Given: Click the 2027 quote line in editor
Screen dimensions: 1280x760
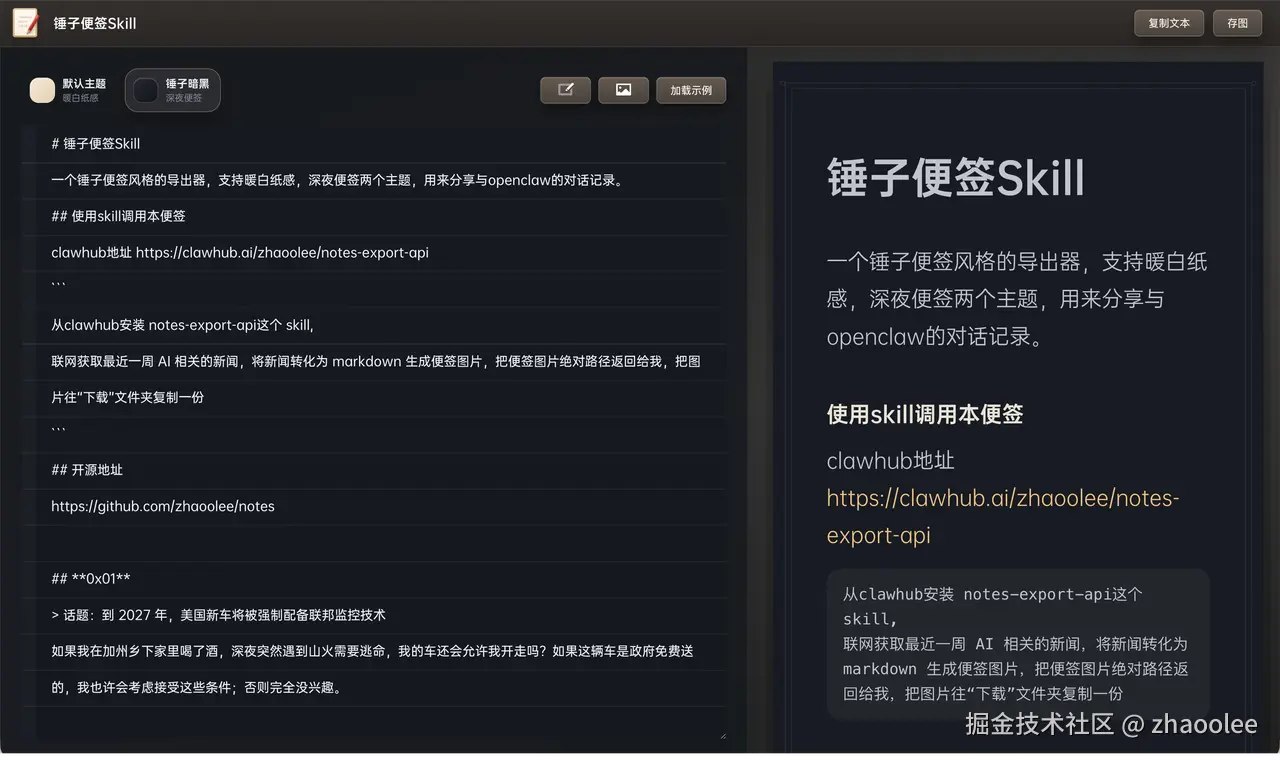Looking at the screenshot, I should tap(218, 615).
